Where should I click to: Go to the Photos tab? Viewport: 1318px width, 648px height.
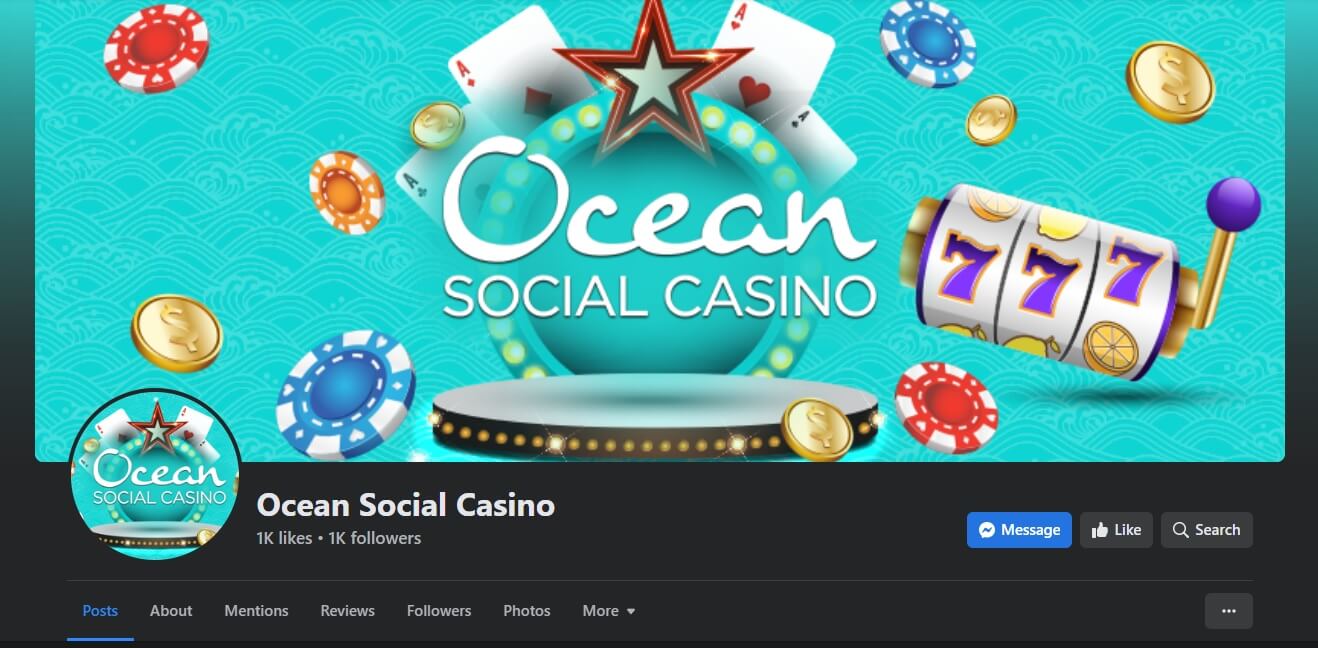[x=527, y=611]
